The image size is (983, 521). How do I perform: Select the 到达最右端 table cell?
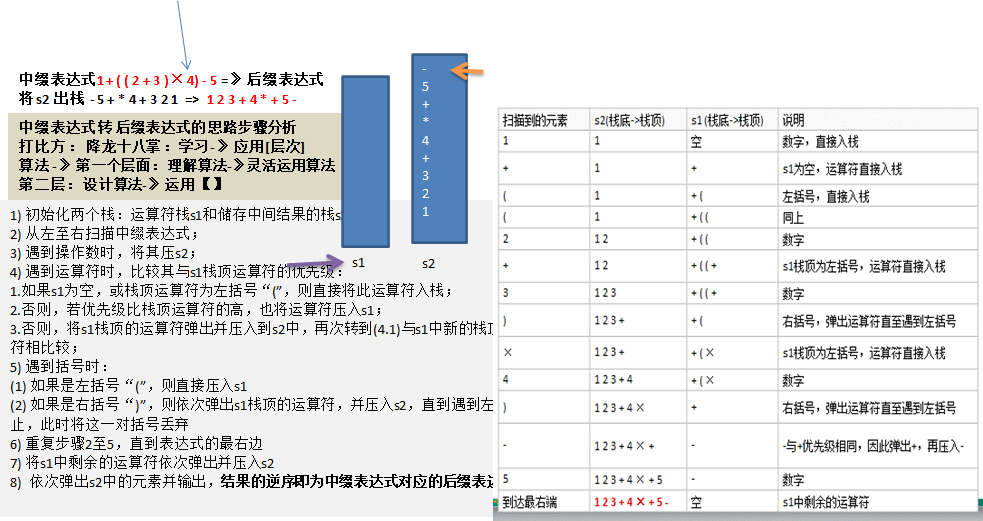pyautogui.click(x=544, y=502)
